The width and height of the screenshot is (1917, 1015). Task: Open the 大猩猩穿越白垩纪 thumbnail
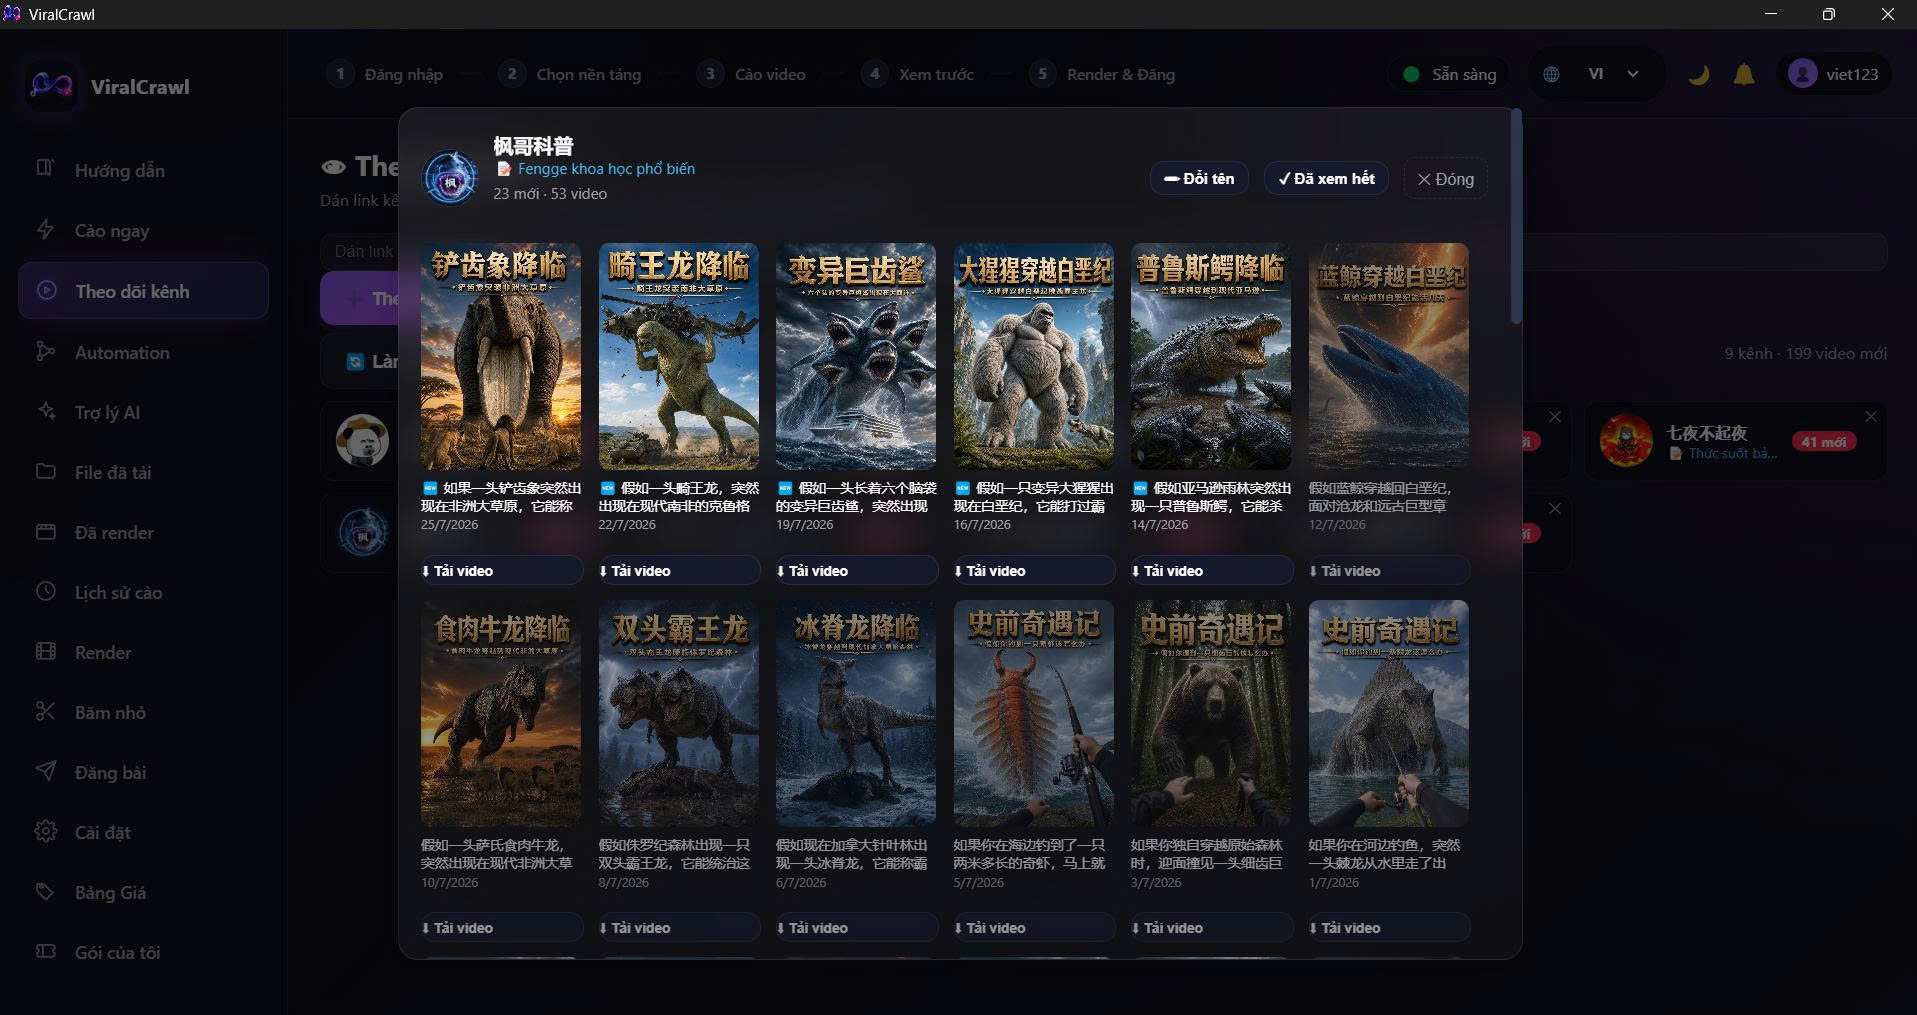(1034, 356)
